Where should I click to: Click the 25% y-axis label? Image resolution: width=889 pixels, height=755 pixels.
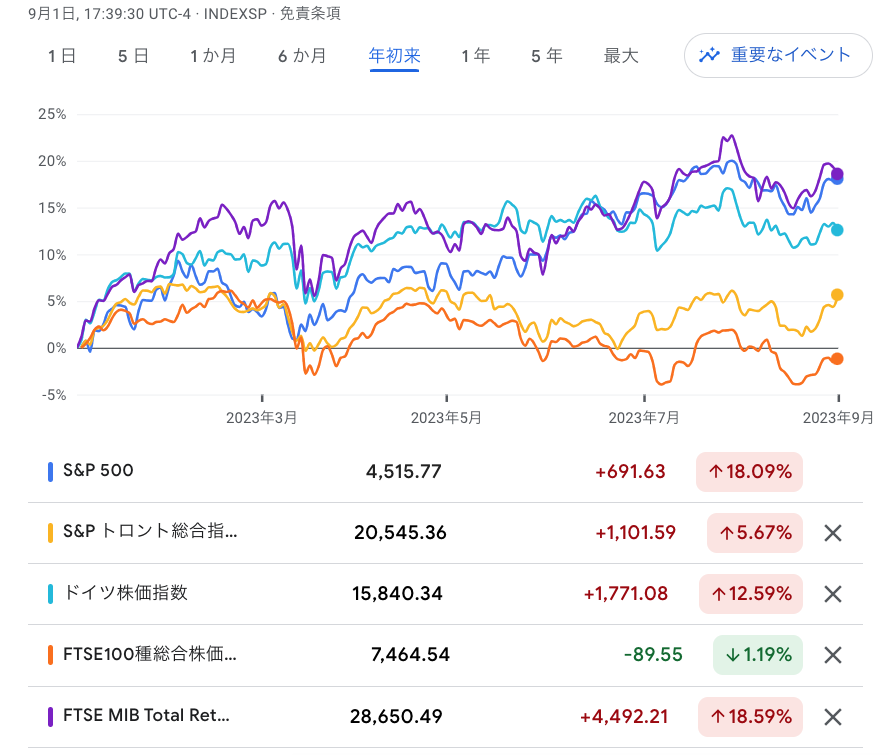[52, 114]
